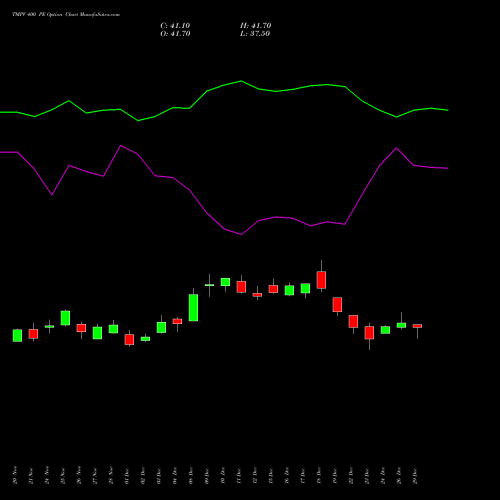
Task: Click the '29 Dec' date axis label
Action: [x=415, y=475]
